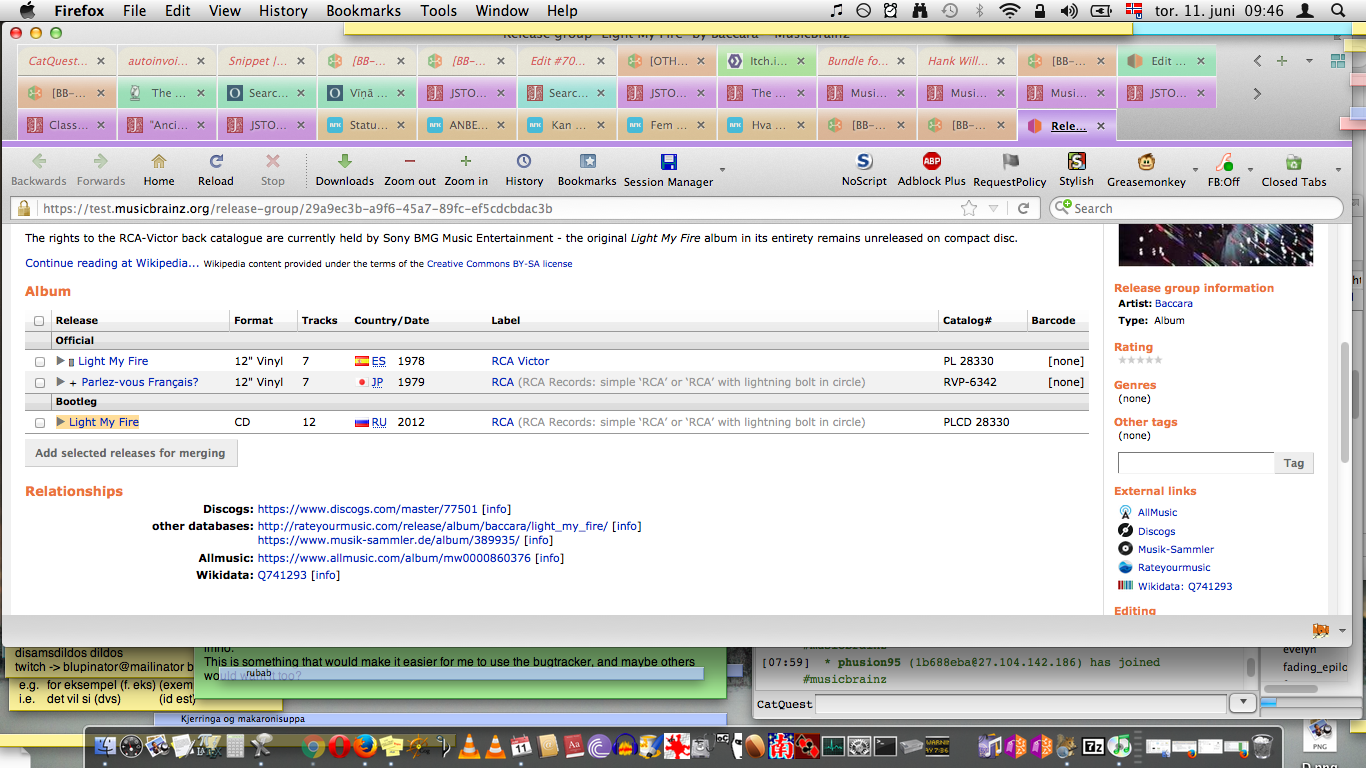Check the bootleg Light My Fire CD checkbox

click(x=40, y=423)
